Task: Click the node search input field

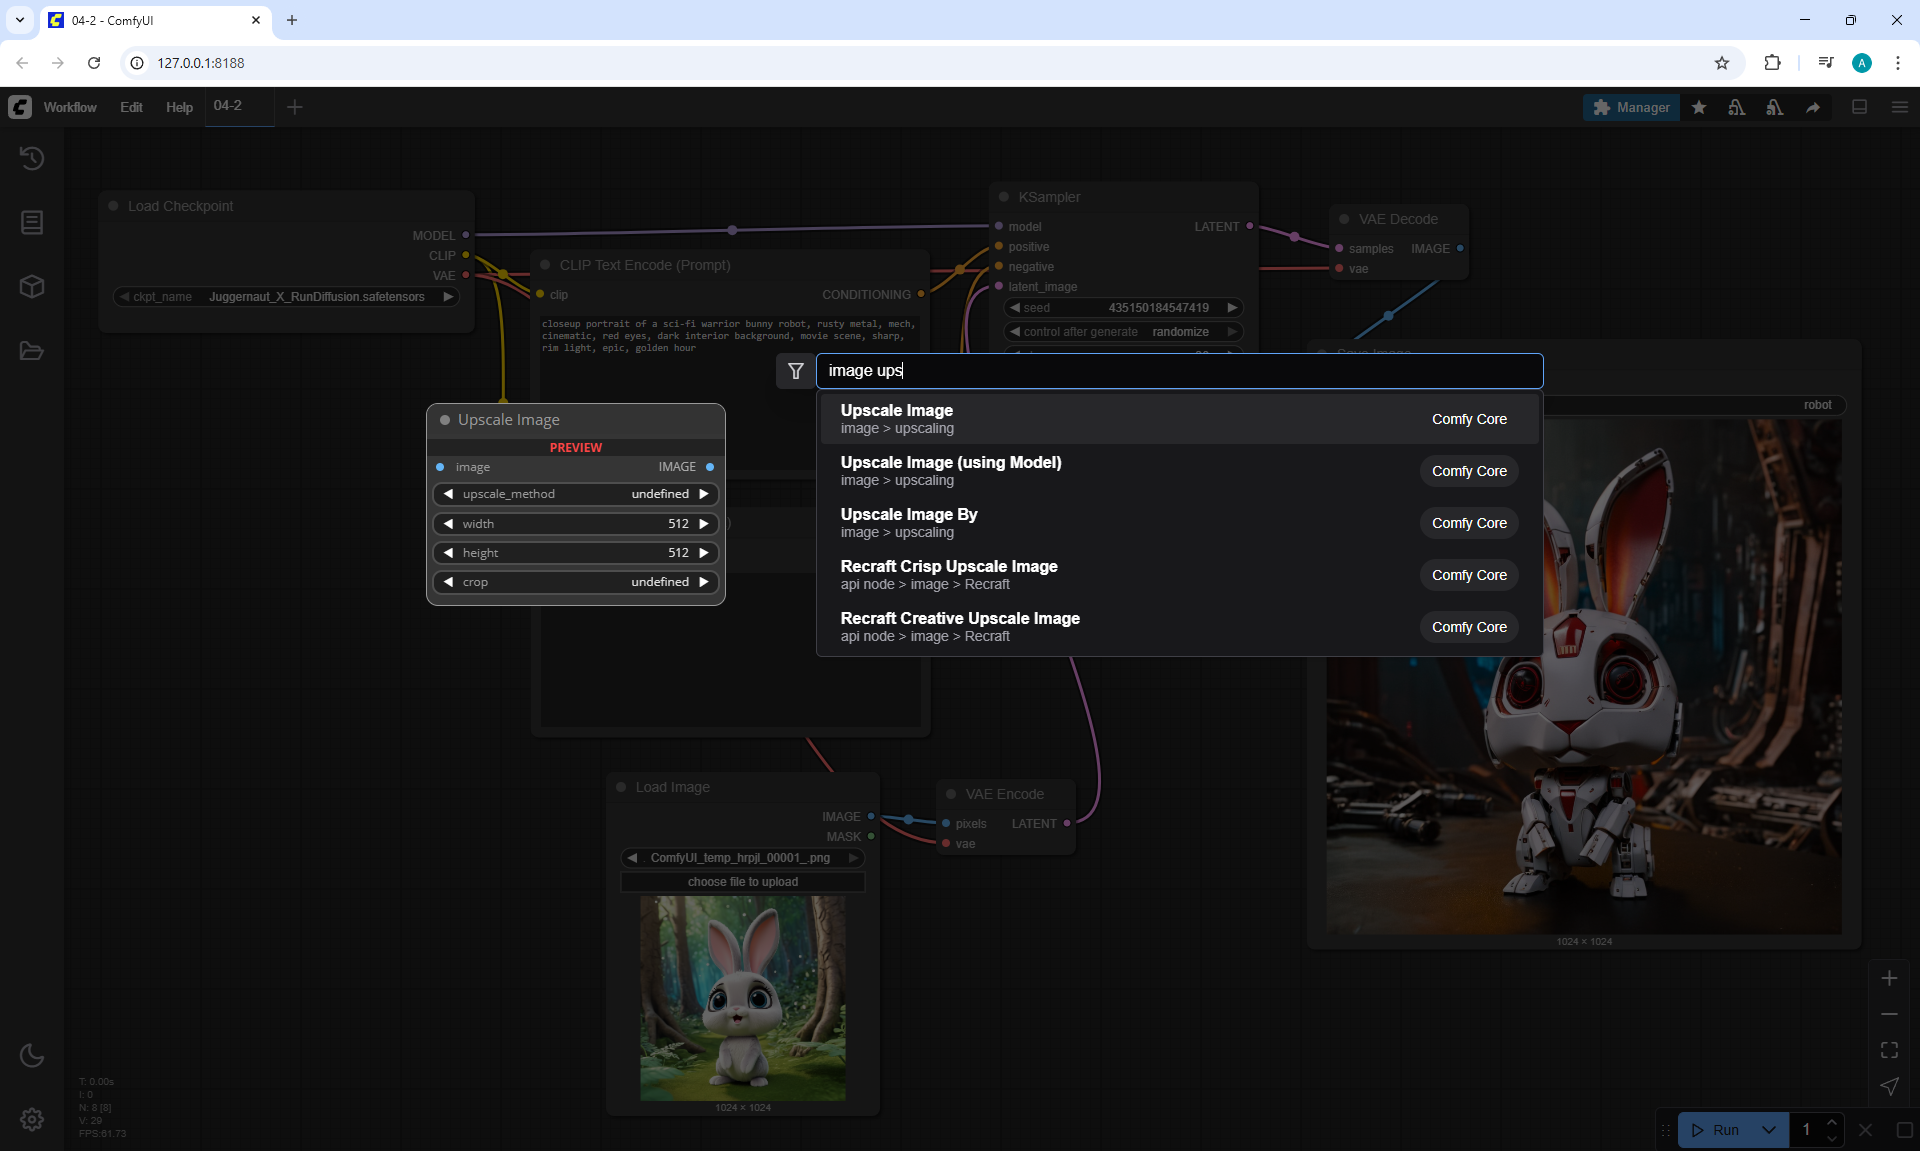Action: tap(1180, 371)
